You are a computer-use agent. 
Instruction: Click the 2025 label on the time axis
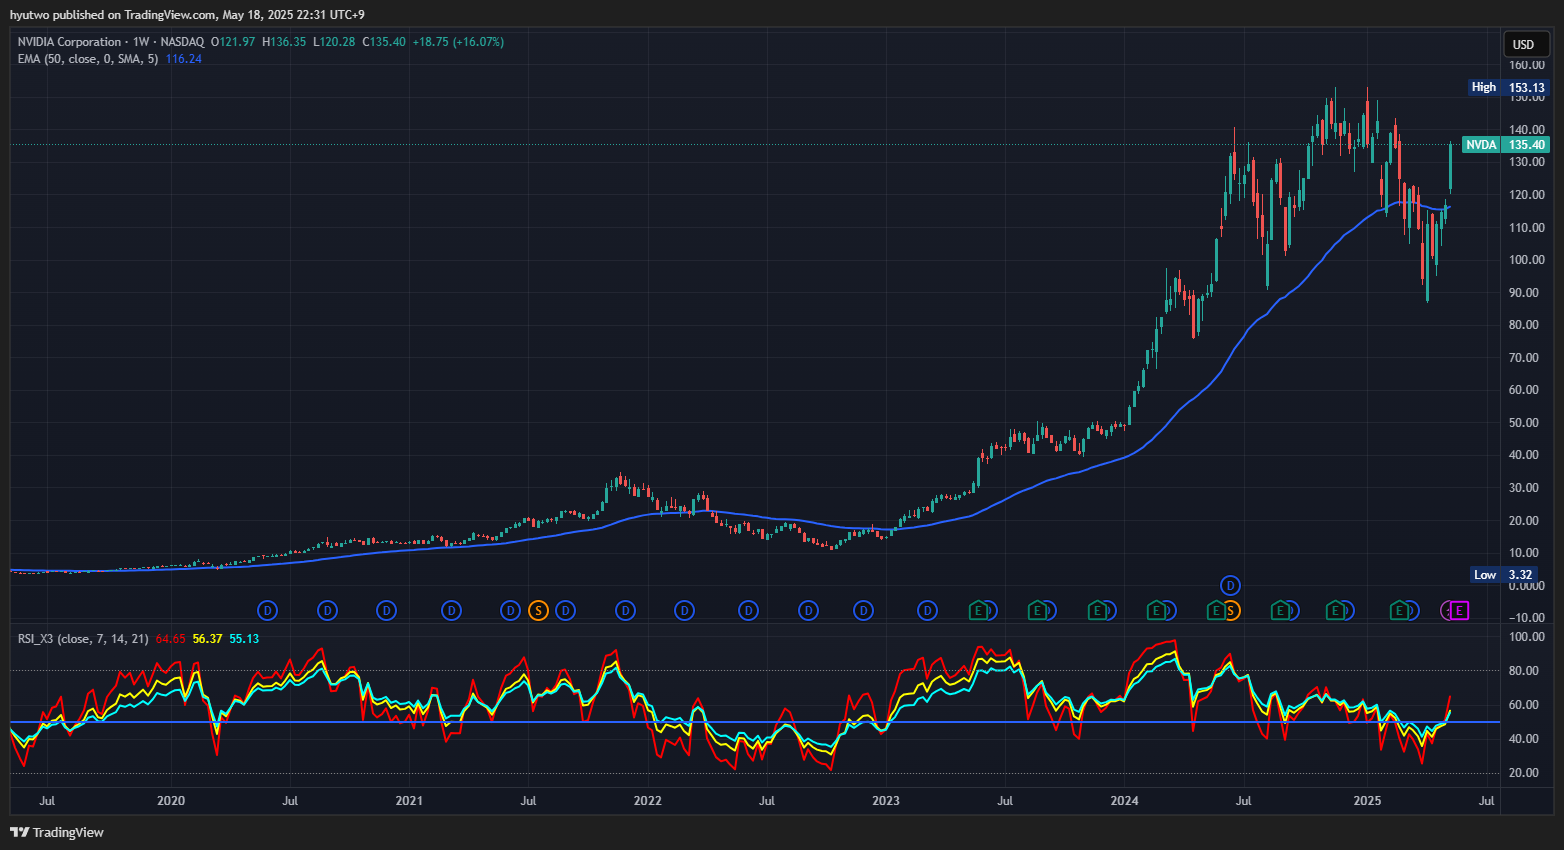pyautogui.click(x=1367, y=801)
